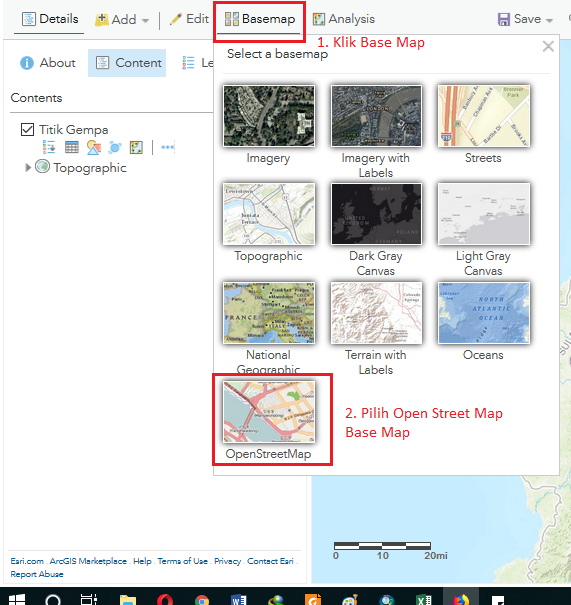Open the Save dropdown menu
Image resolution: width=571 pixels, height=605 pixels.
click(525, 19)
